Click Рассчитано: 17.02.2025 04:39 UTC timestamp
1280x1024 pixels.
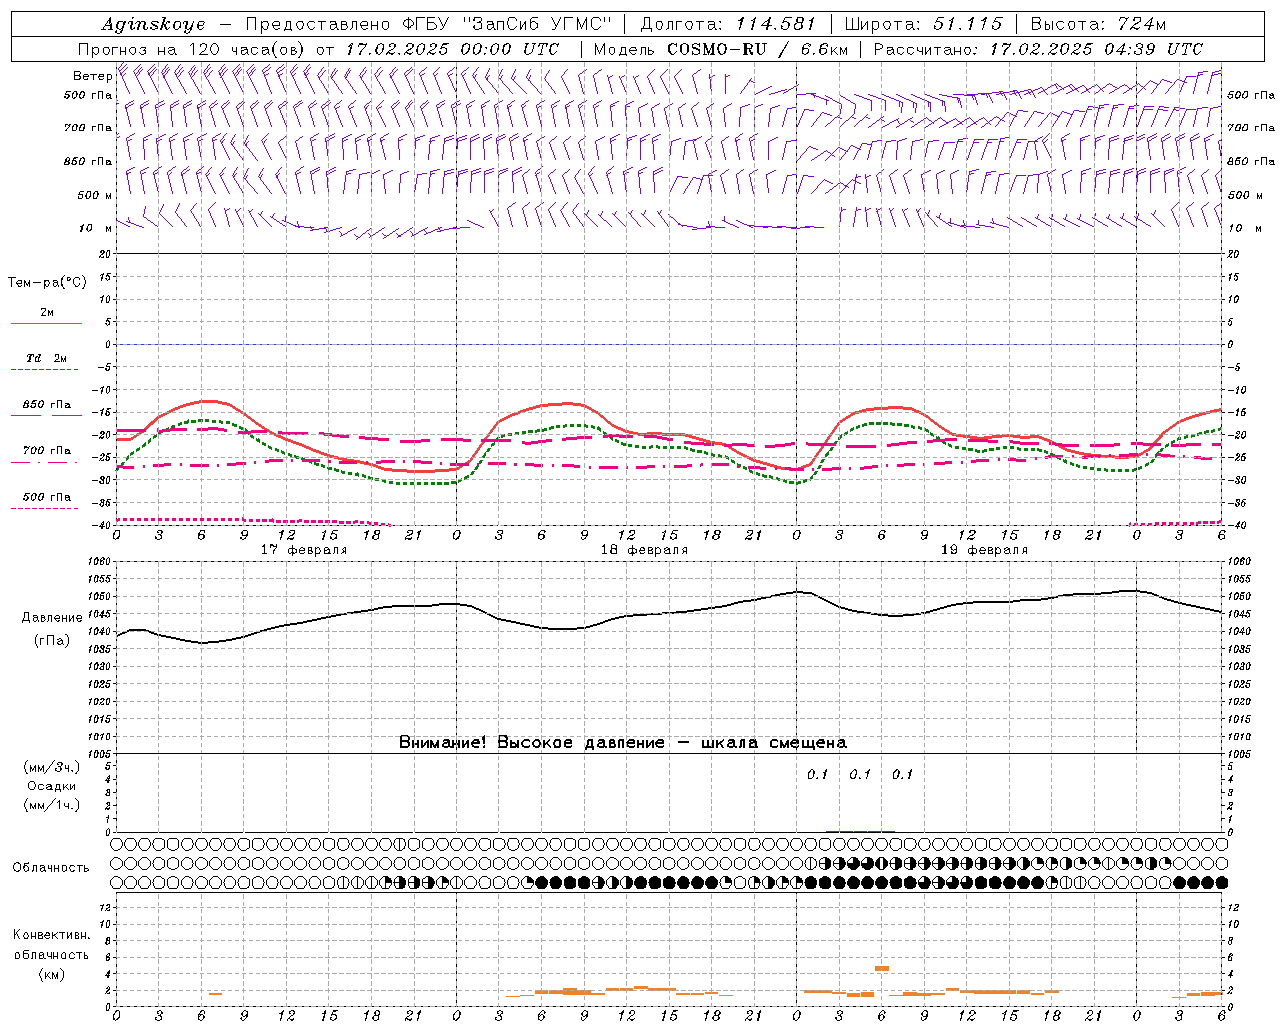coord(1038,49)
